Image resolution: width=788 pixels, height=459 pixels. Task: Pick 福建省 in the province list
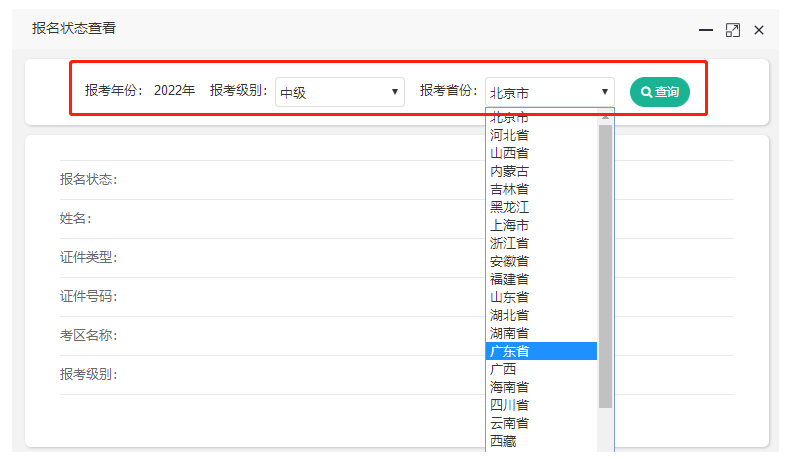[x=509, y=279]
